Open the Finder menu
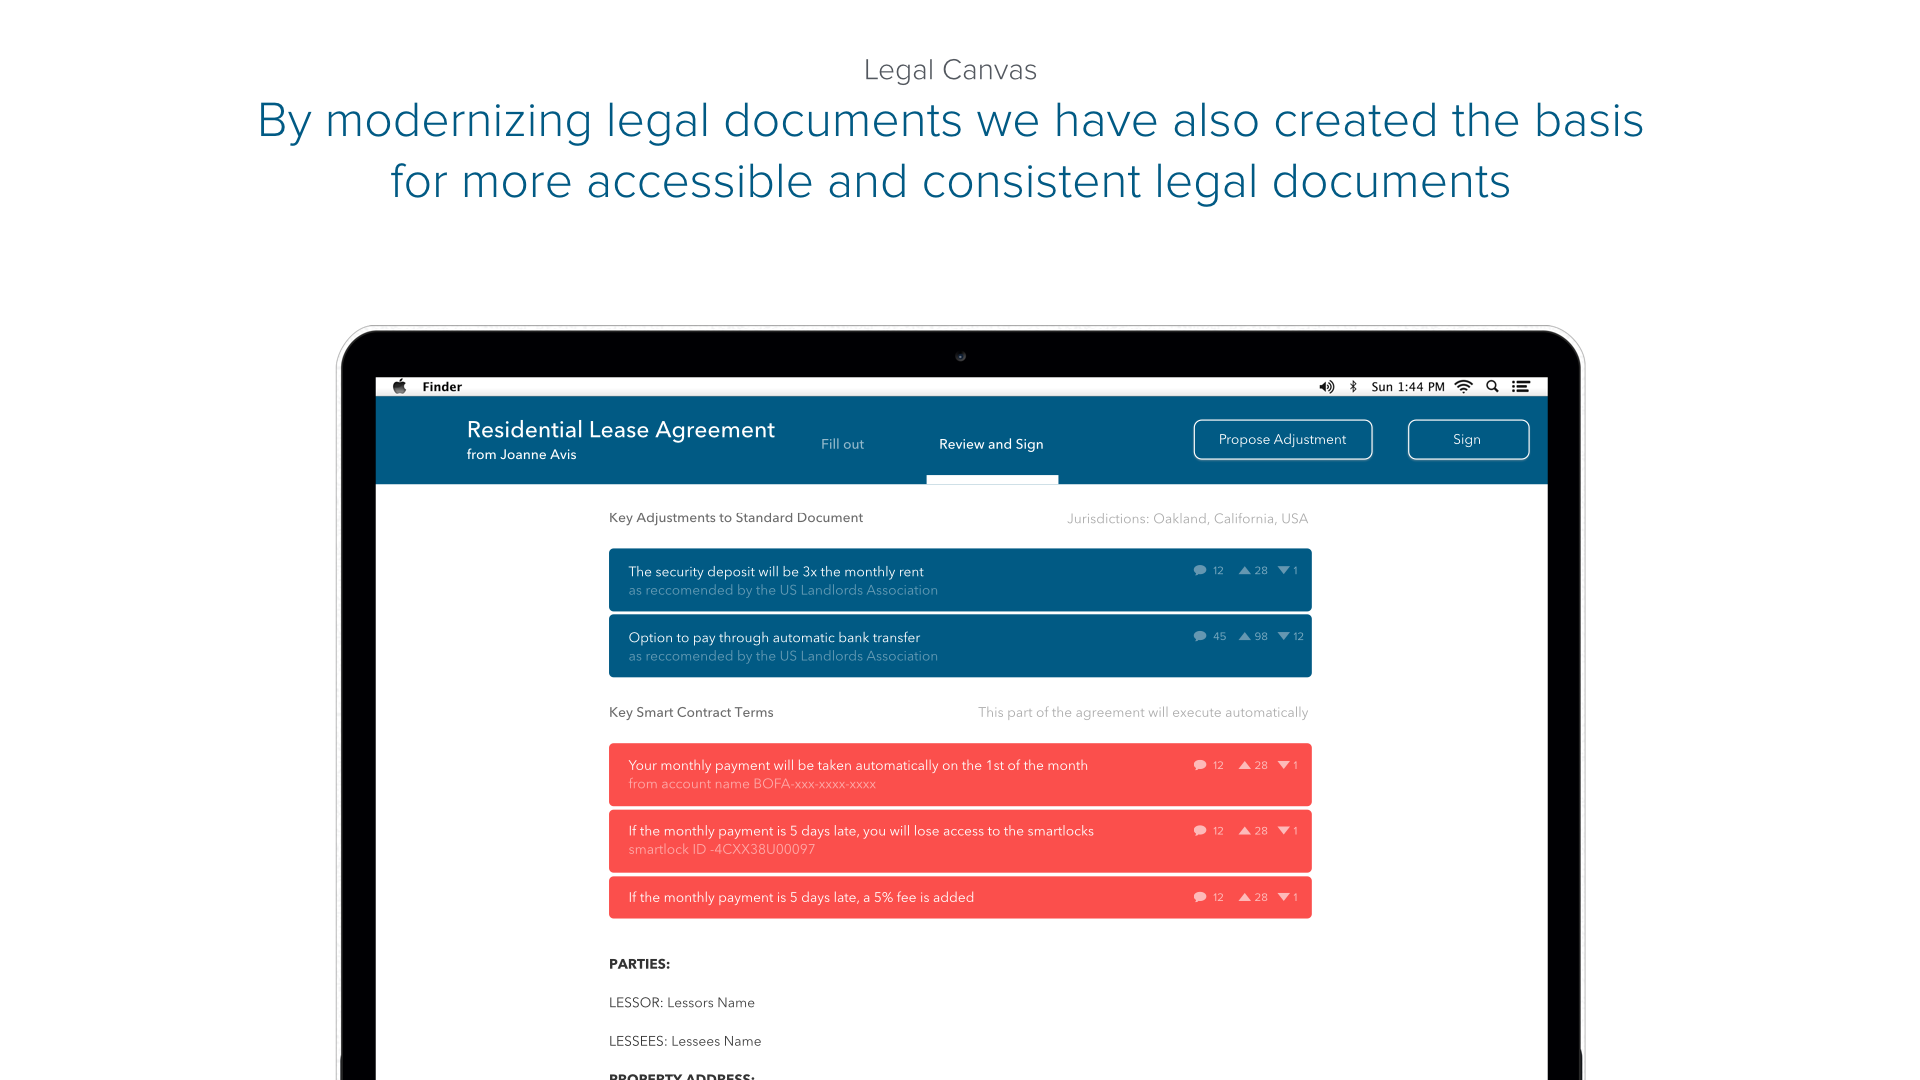1920x1080 pixels. click(442, 387)
